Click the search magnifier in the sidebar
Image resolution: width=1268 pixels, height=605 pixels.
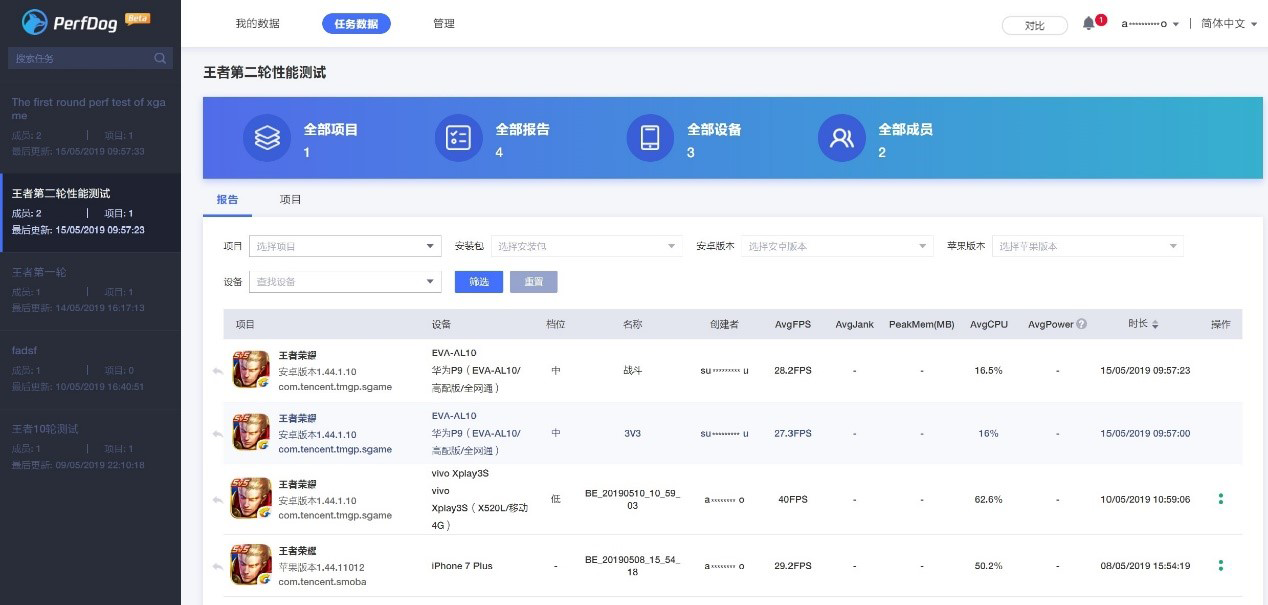160,57
